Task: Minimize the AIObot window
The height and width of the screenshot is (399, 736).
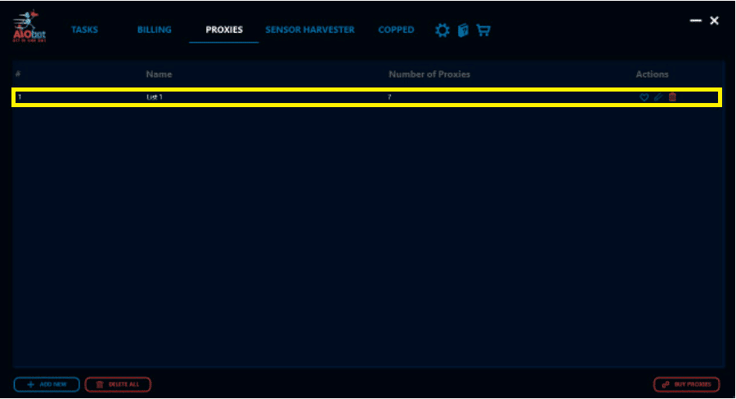Action: tap(696, 21)
